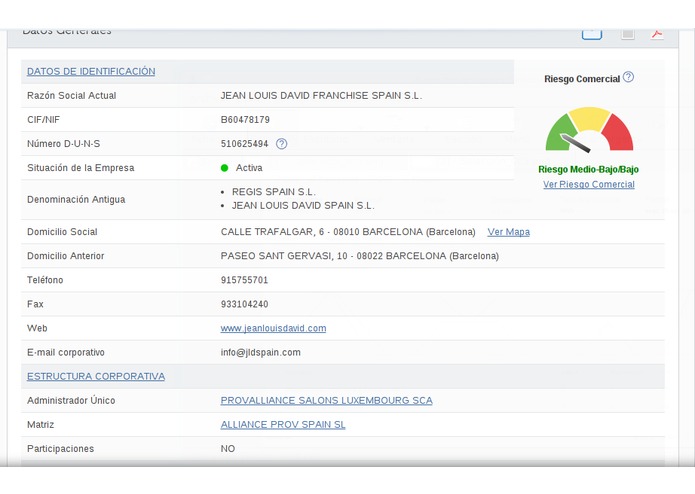Click the Denominación Antigua label

[76, 199]
